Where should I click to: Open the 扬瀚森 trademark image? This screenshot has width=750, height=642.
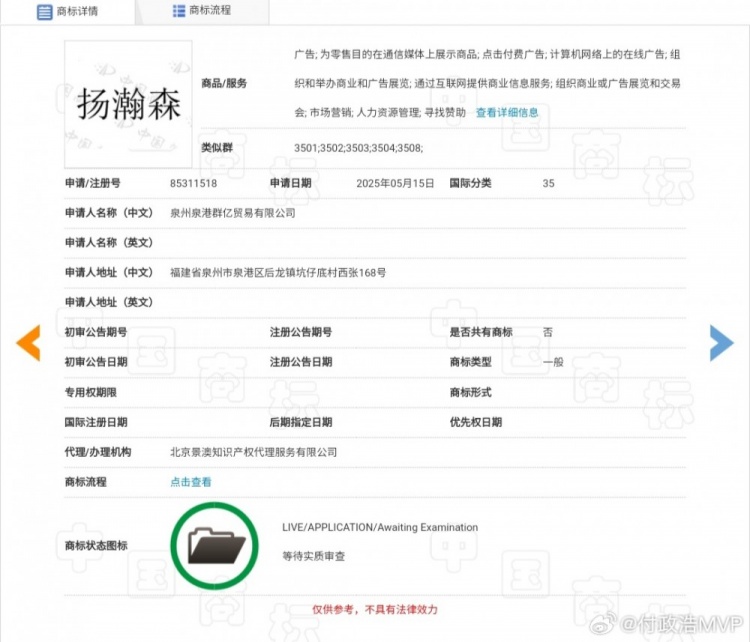(128, 104)
